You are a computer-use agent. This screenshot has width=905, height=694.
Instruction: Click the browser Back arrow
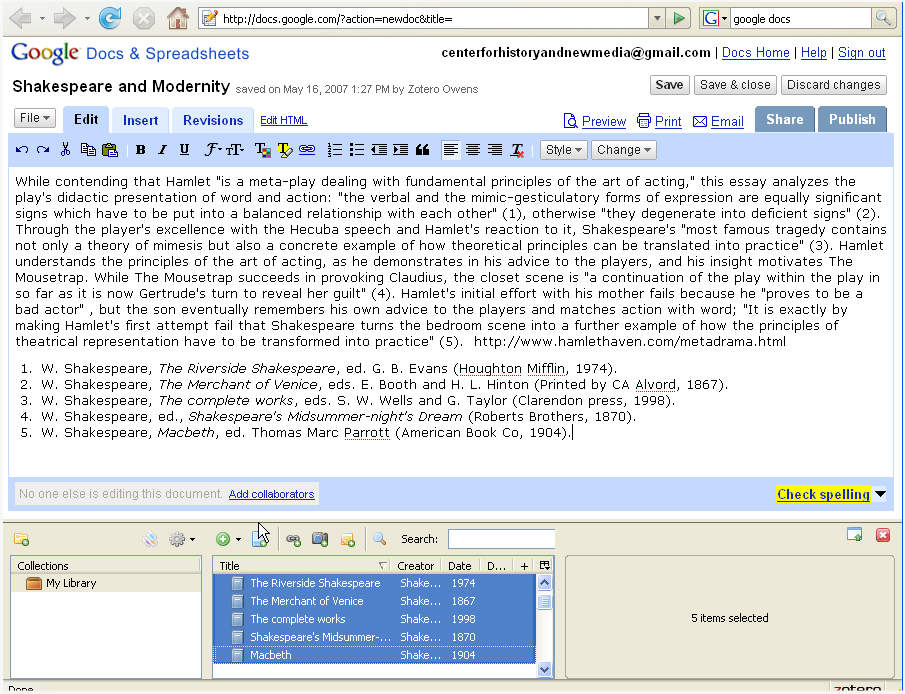[x=21, y=18]
